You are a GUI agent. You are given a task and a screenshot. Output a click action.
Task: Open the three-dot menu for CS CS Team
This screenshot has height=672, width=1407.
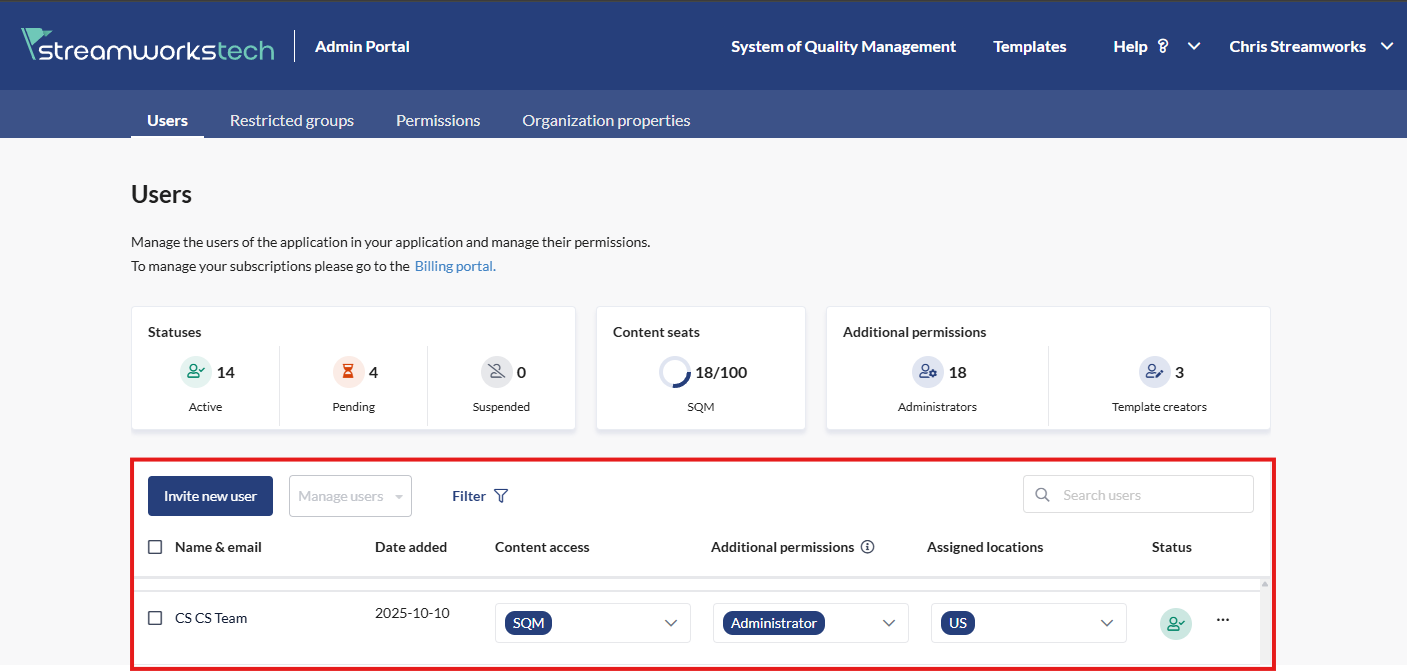click(1222, 620)
